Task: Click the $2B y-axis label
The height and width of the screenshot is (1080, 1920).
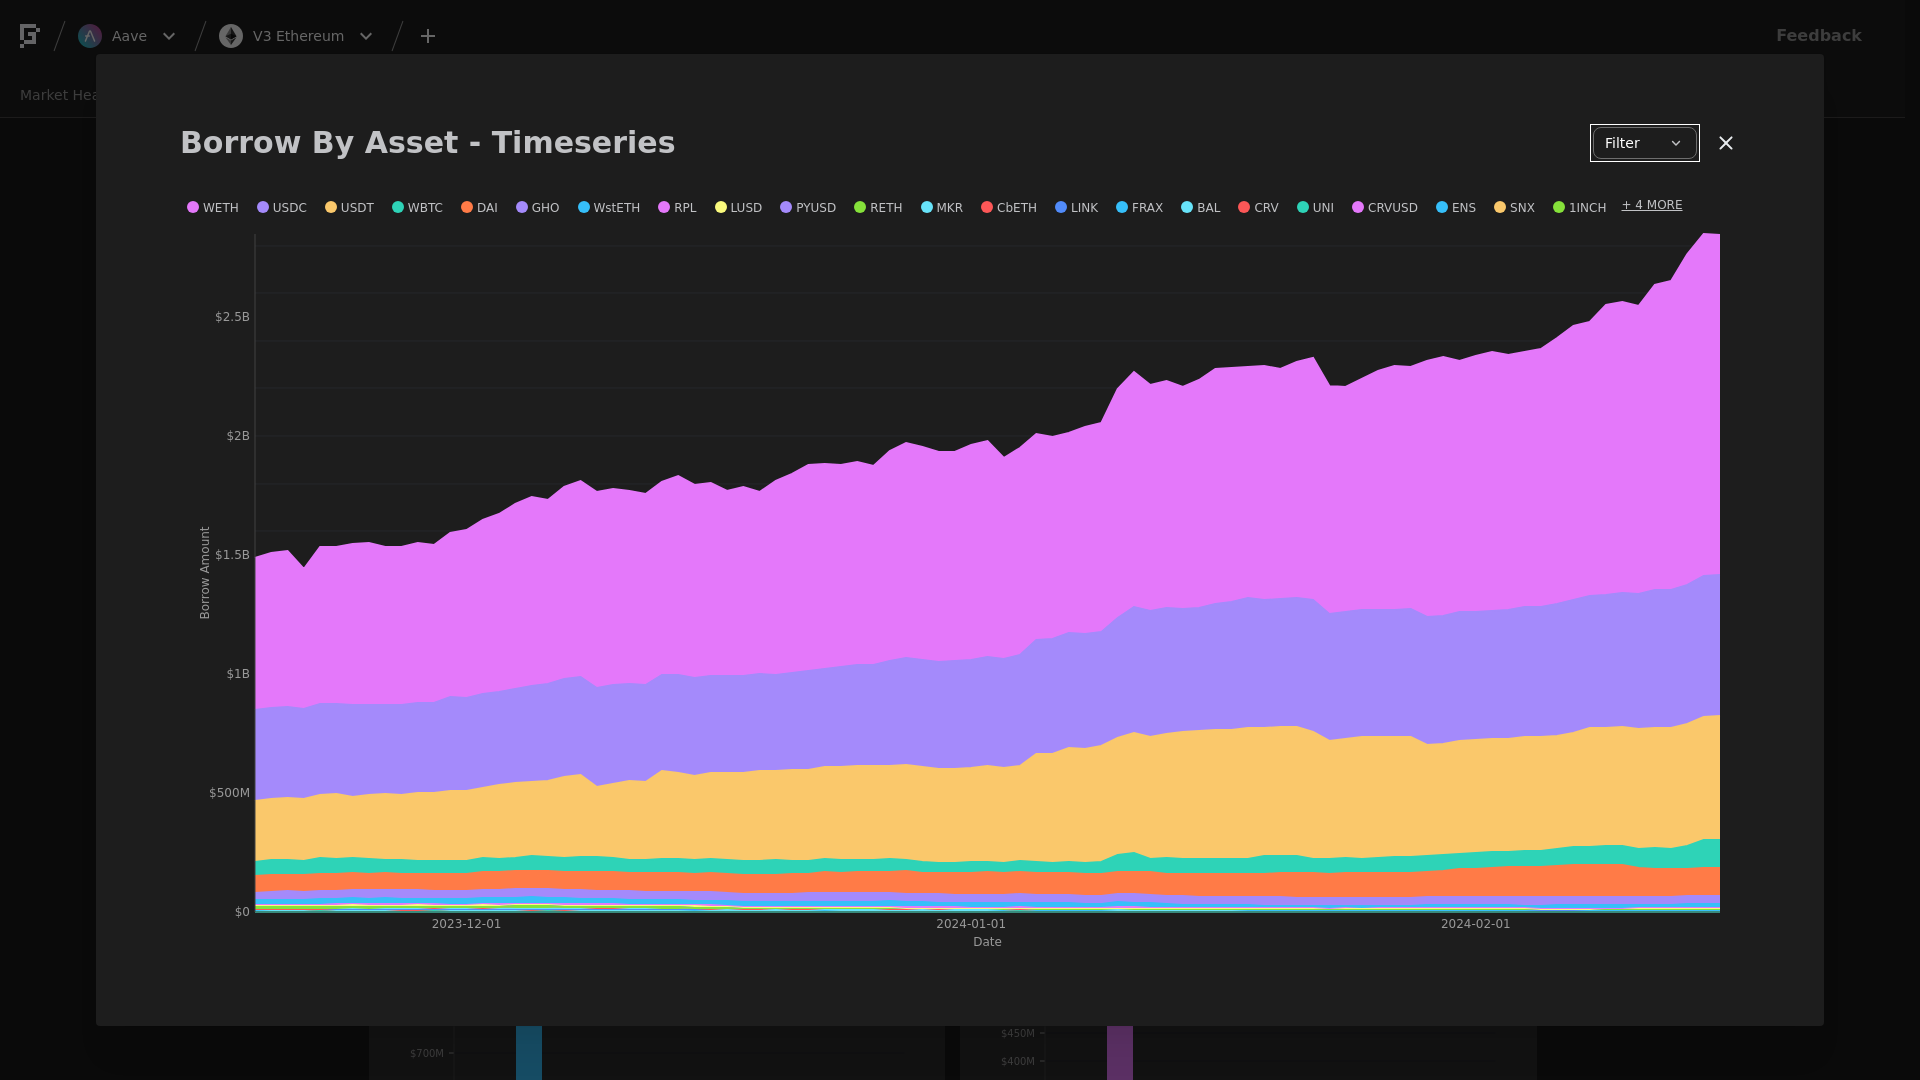Action: (x=238, y=436)
